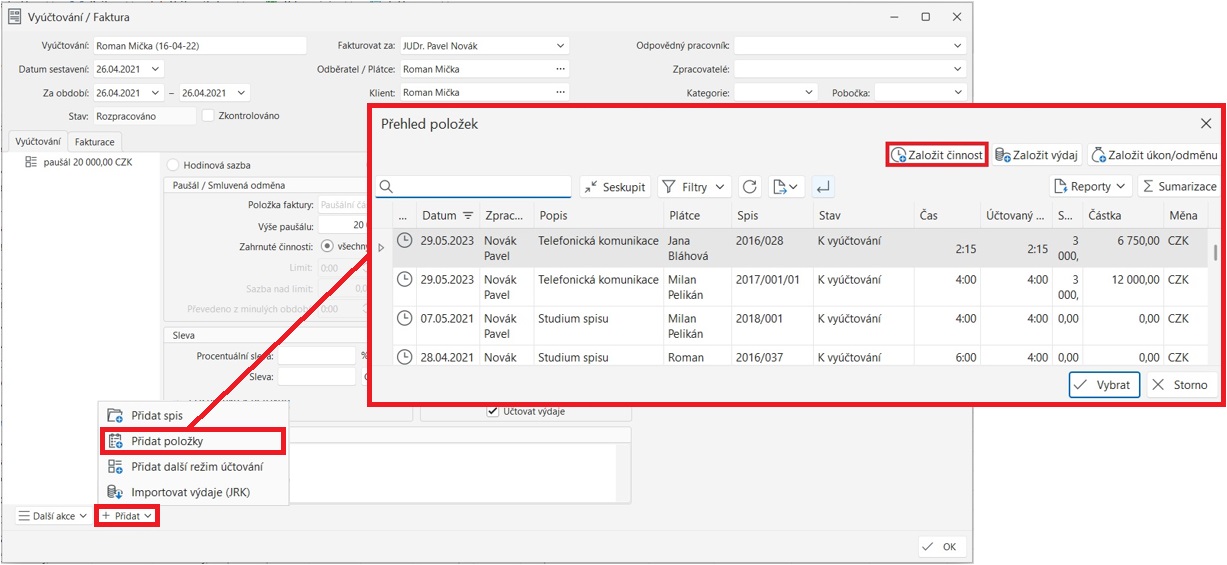The height and width of the screenshot is (565, 1227).
Task: Click Založit výdaj with coins icon
Action: coord(1036,155)
